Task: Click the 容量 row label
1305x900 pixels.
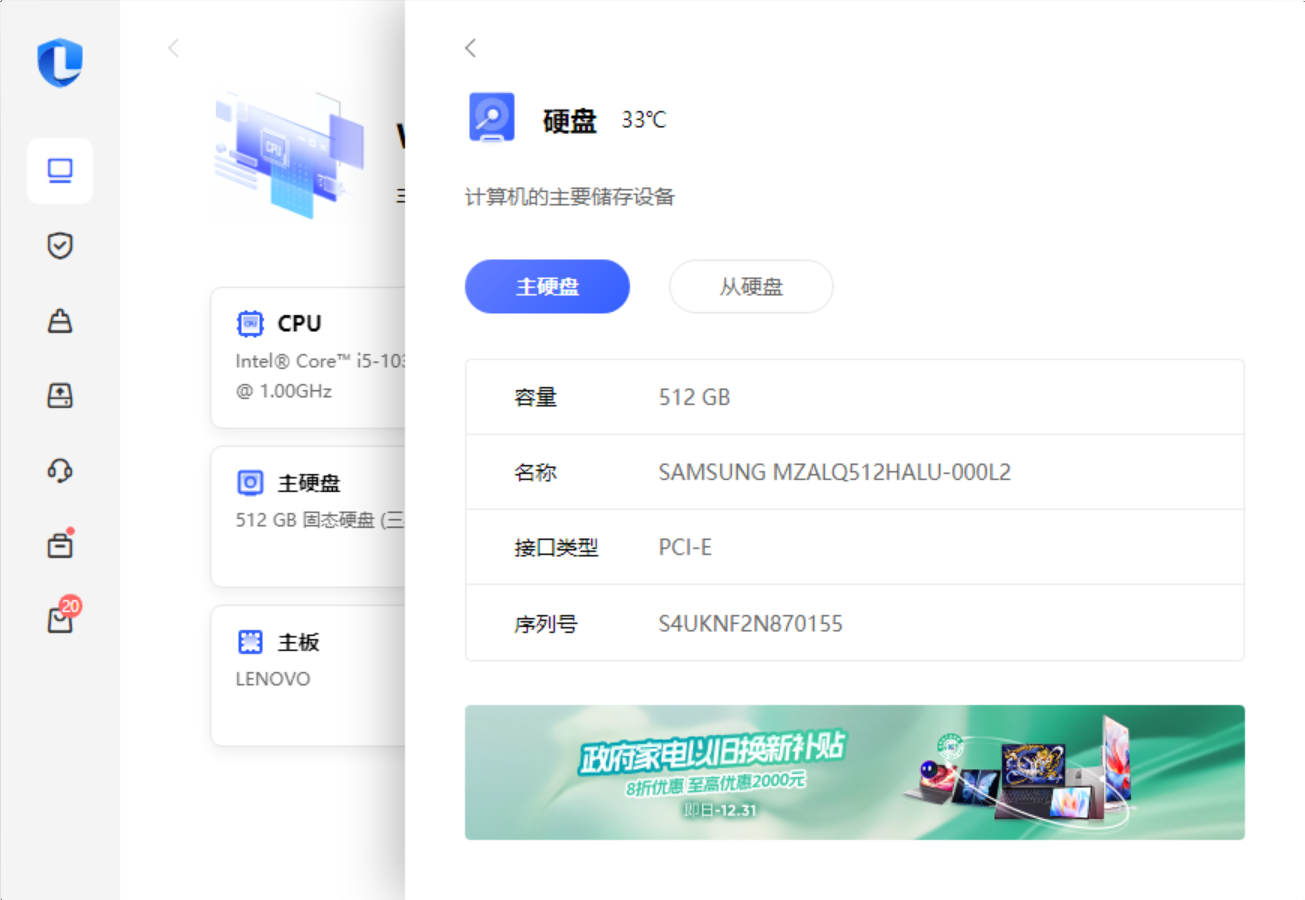Action: click(x=535, y=397)
